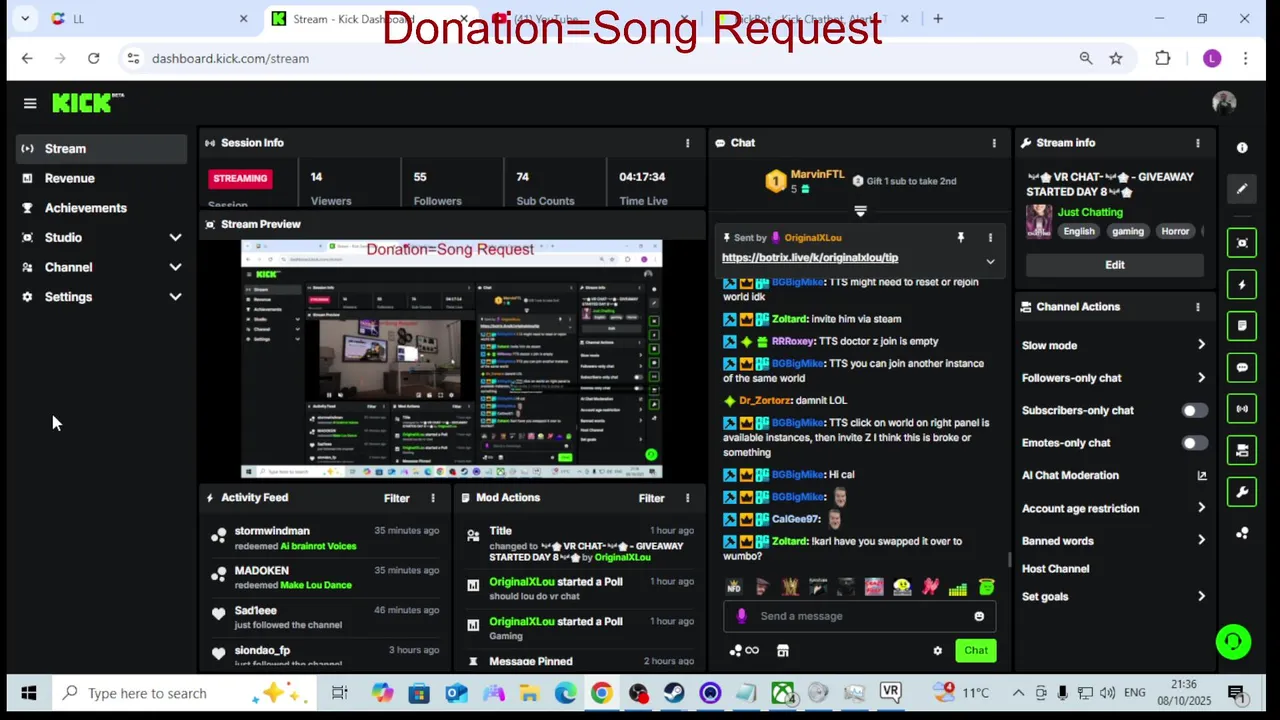Open the Mod Actions Filter

pos(651,498)
